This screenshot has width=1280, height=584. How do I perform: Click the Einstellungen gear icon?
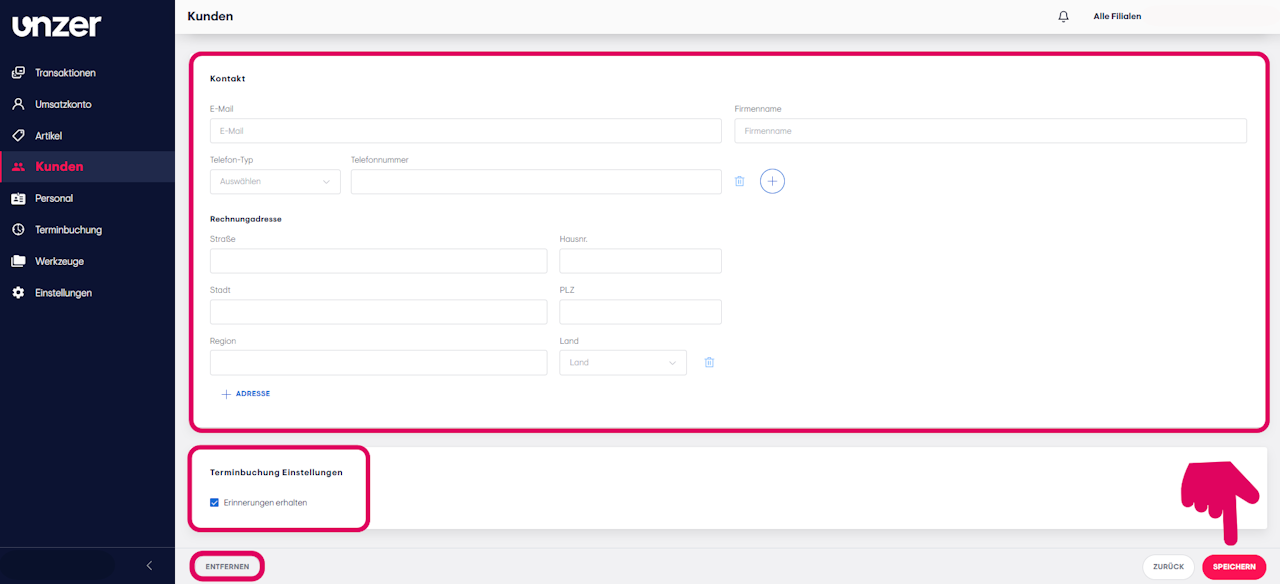[x=18, y=293]
